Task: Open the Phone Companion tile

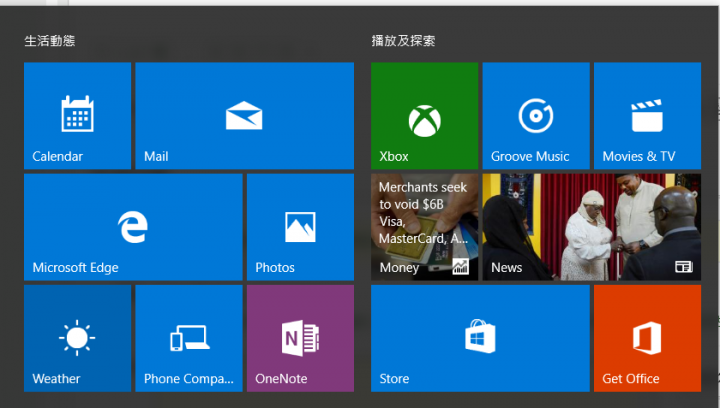Action: [189, 338]
